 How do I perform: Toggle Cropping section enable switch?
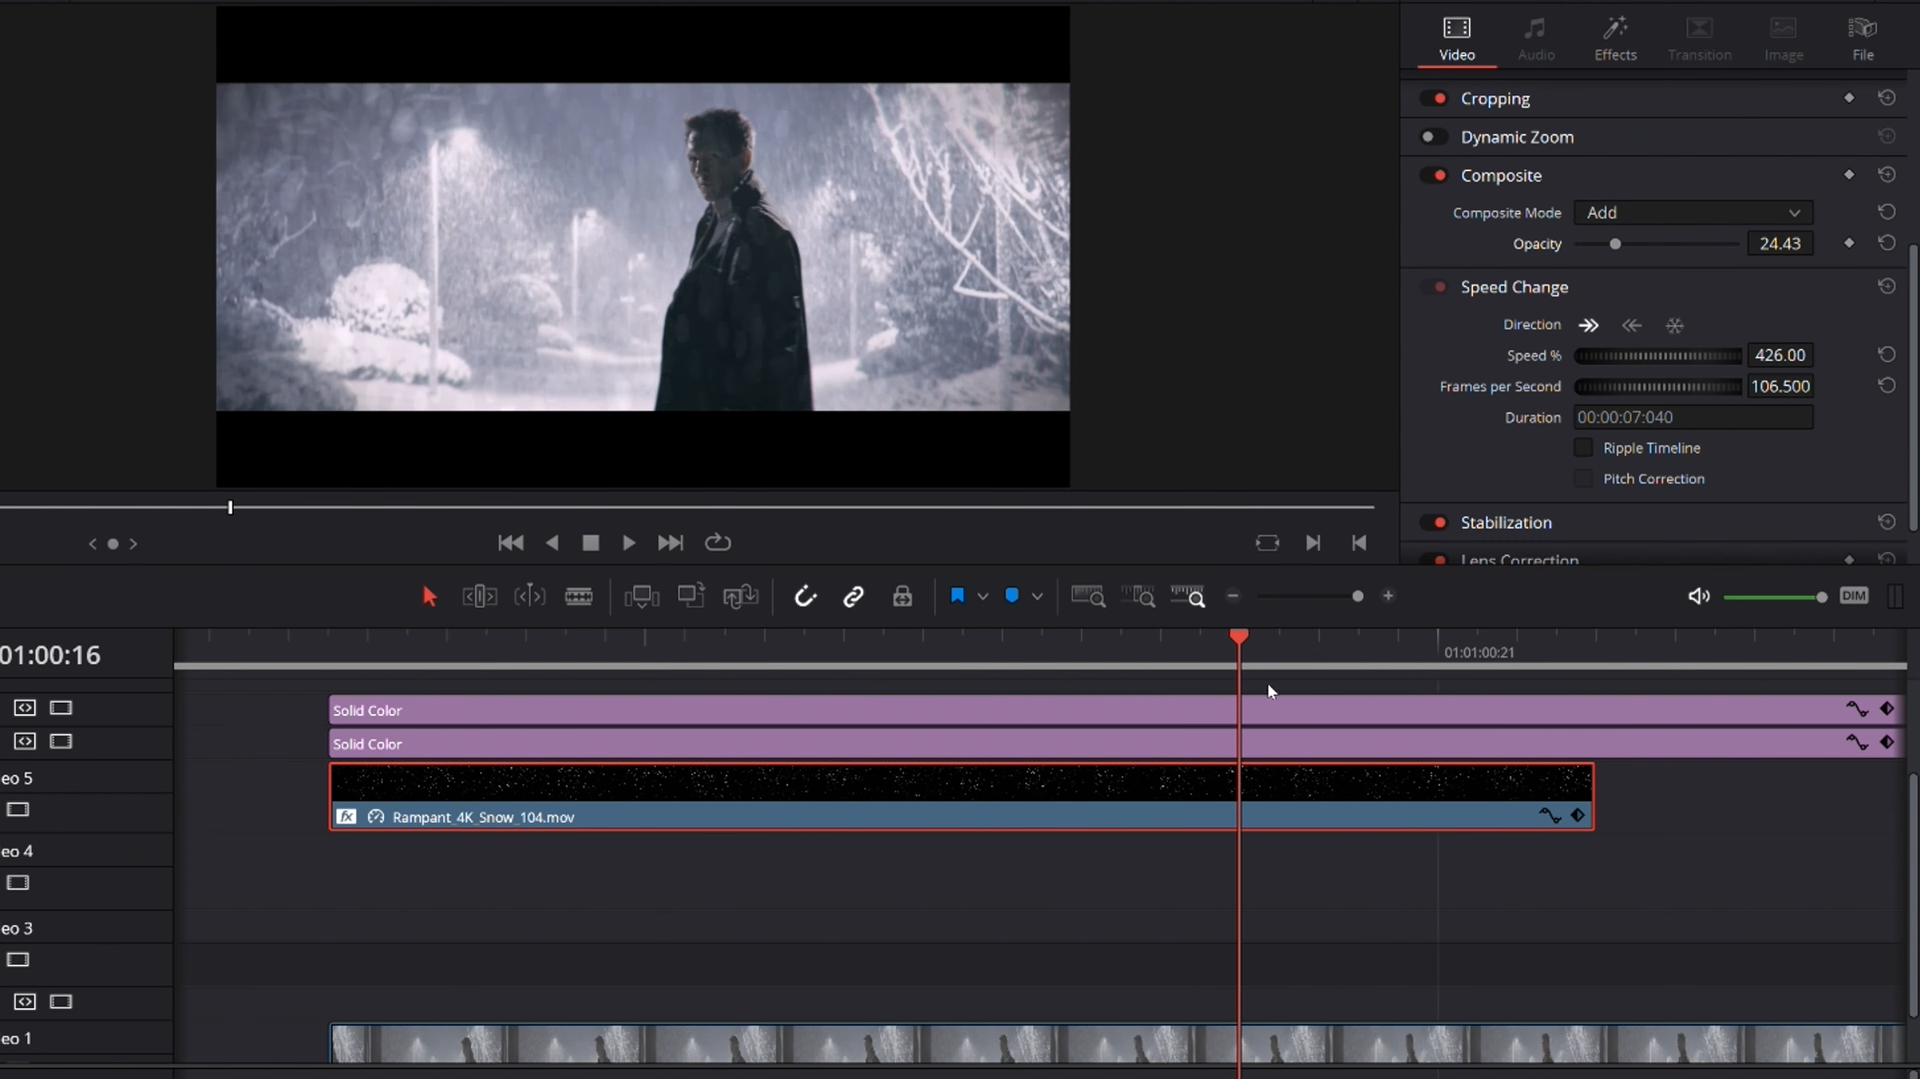pos(1434,98)
